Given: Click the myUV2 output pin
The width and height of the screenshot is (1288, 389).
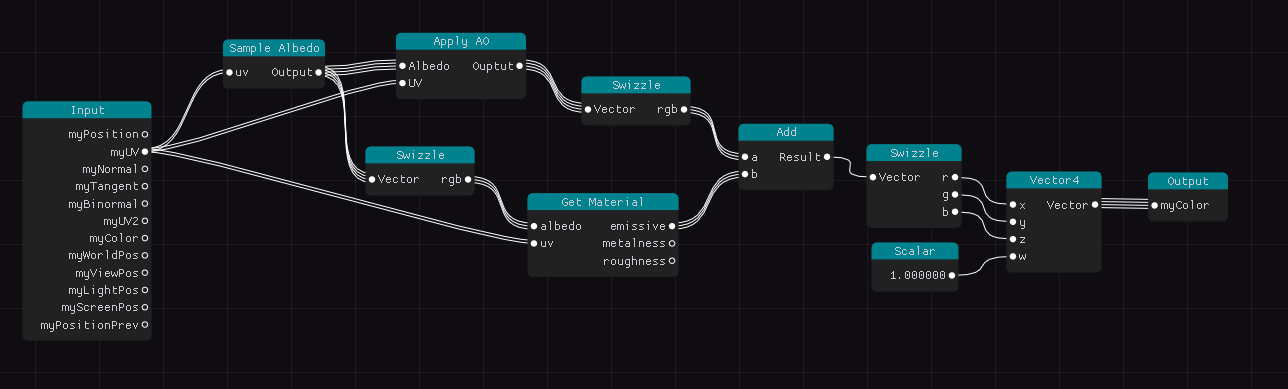Looking at the screenshot, I should (145, 221).
